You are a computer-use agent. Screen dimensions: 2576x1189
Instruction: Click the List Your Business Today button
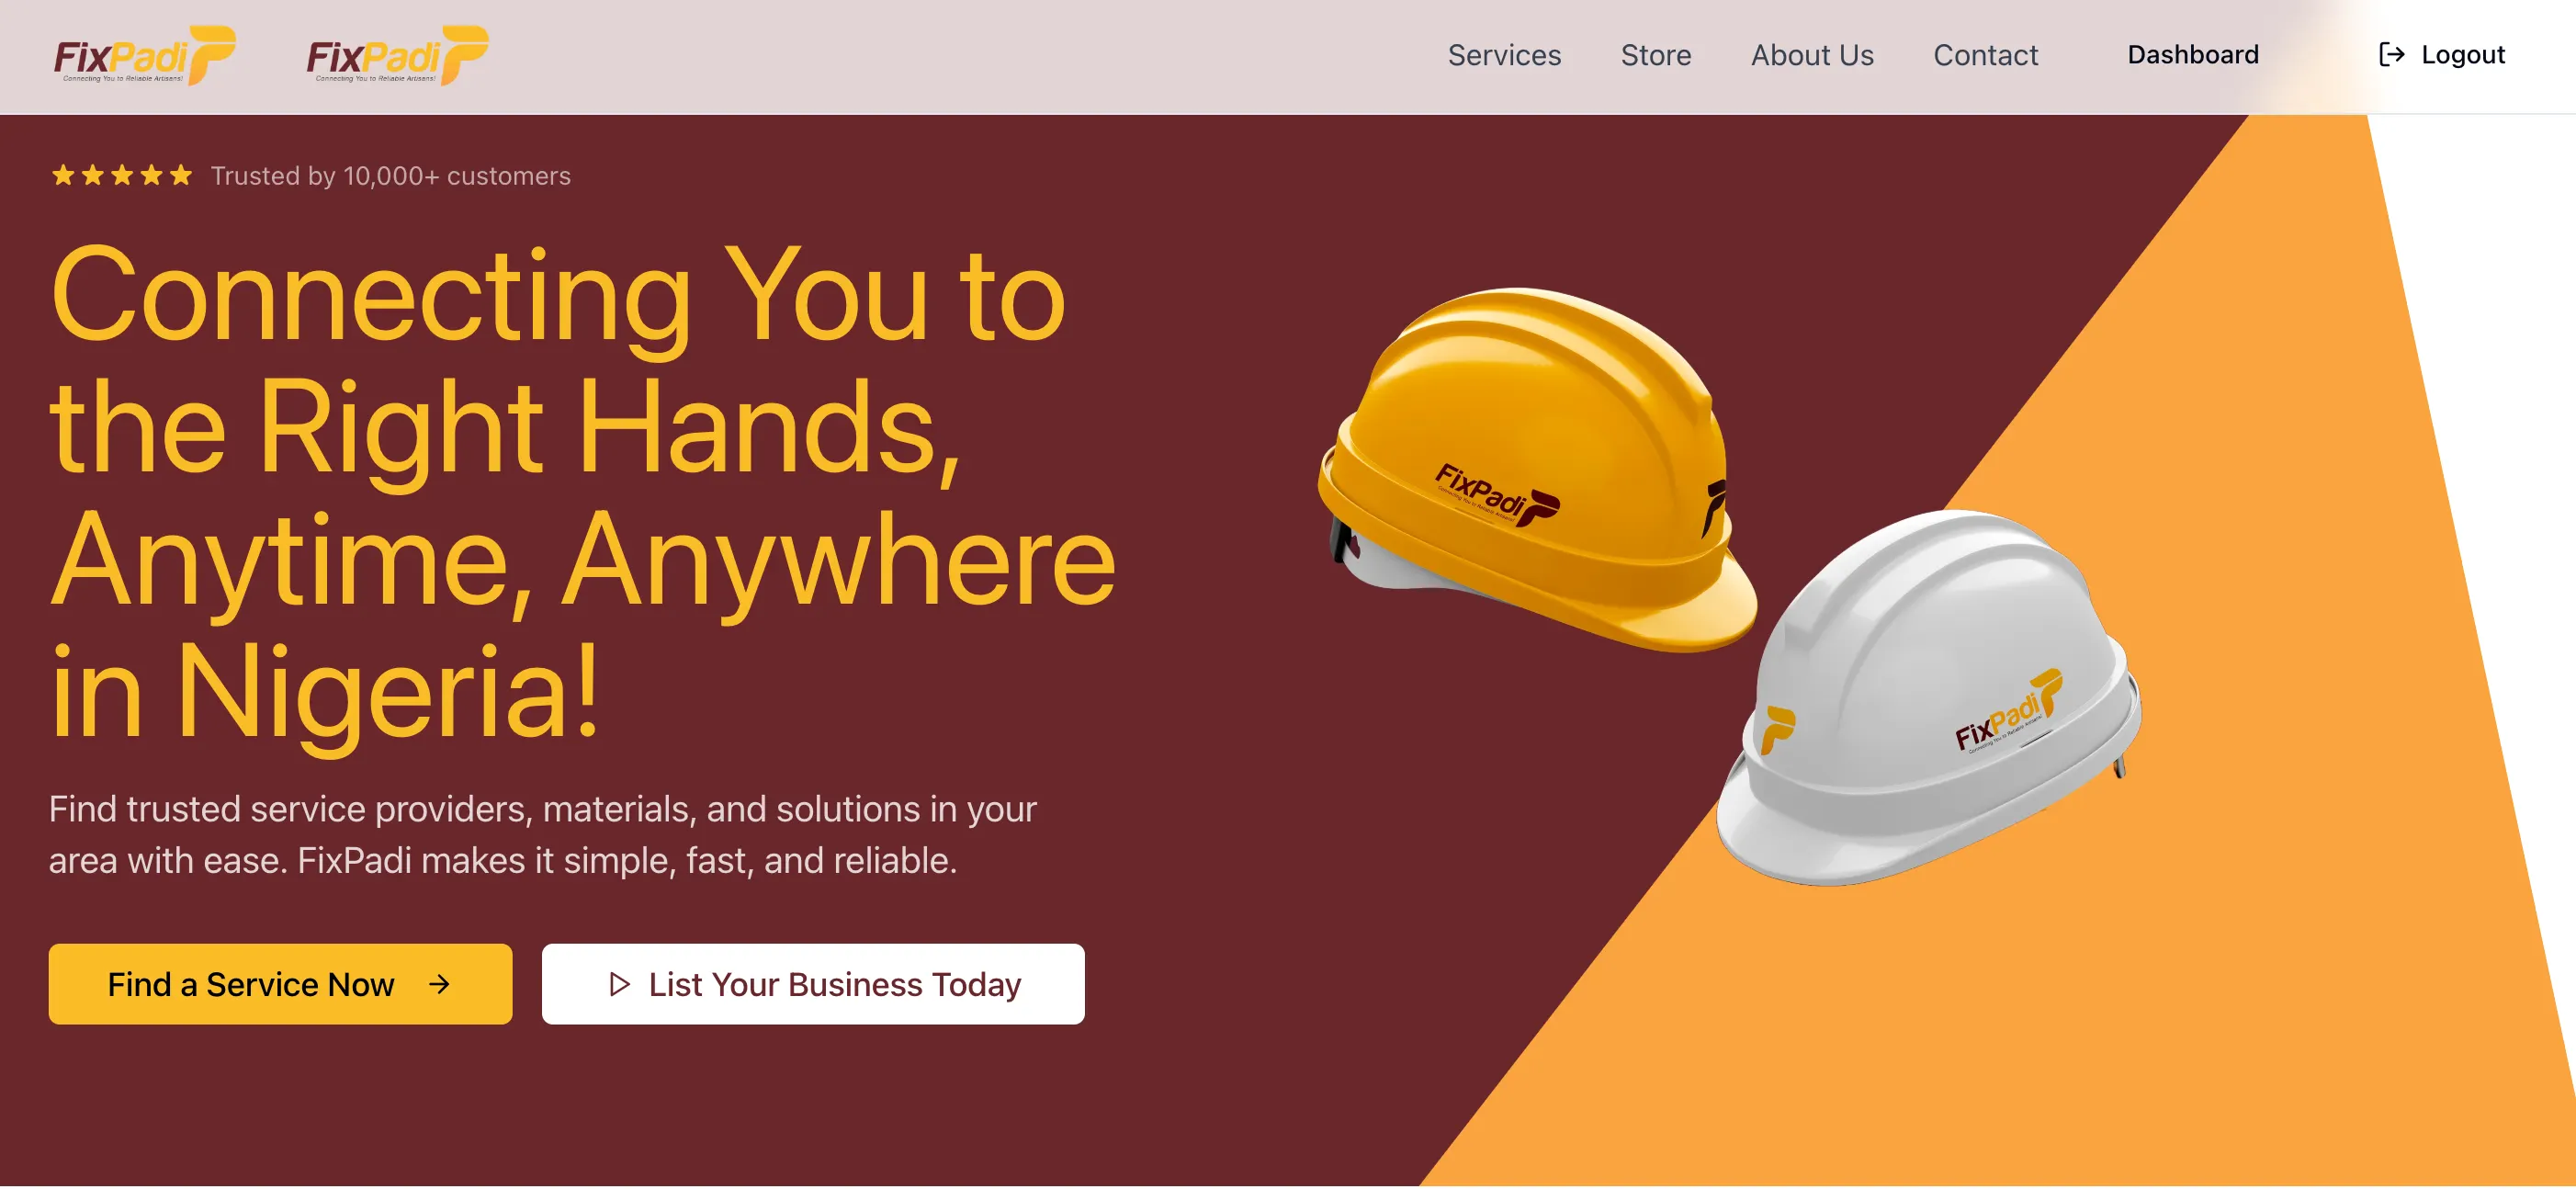(x=813, y=985)
